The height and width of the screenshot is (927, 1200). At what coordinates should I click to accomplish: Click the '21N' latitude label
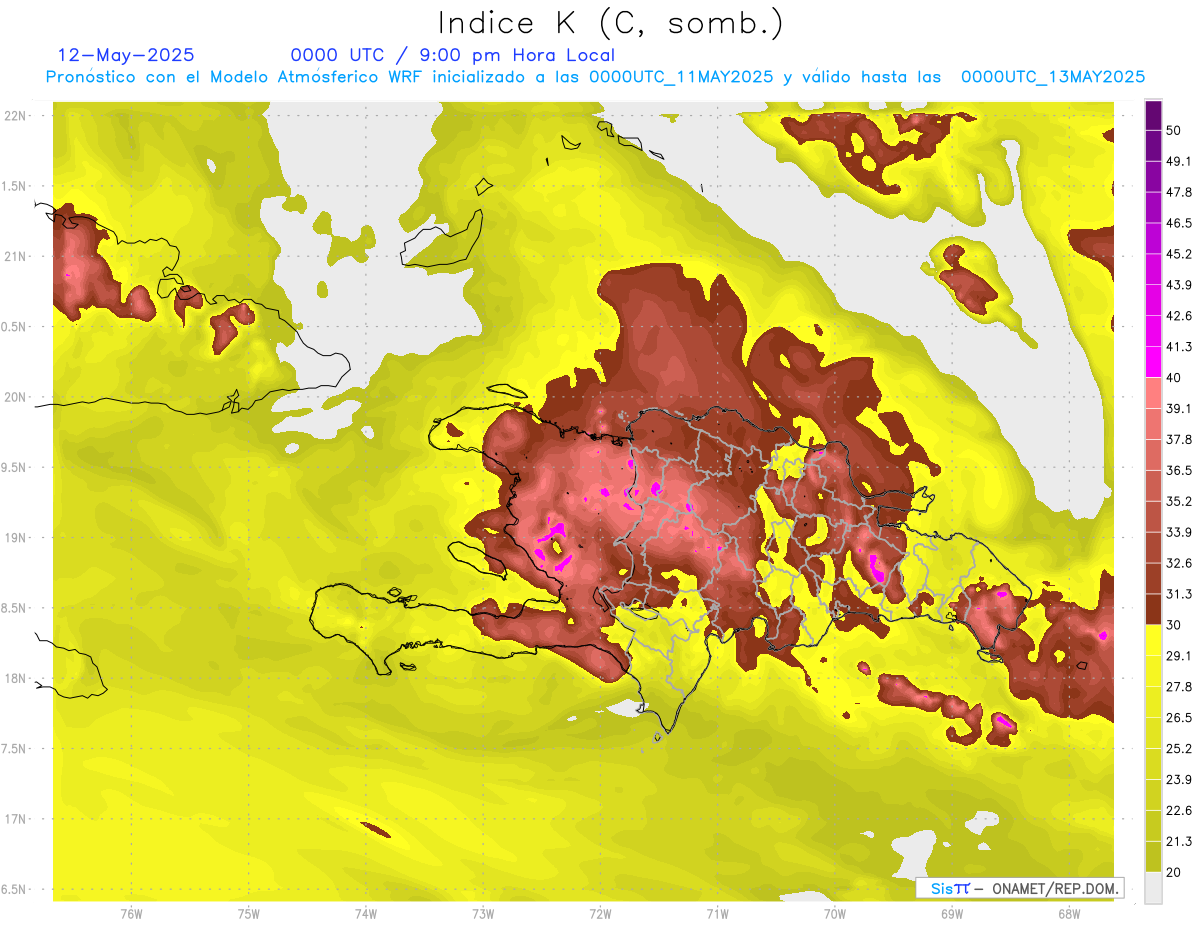16,256
